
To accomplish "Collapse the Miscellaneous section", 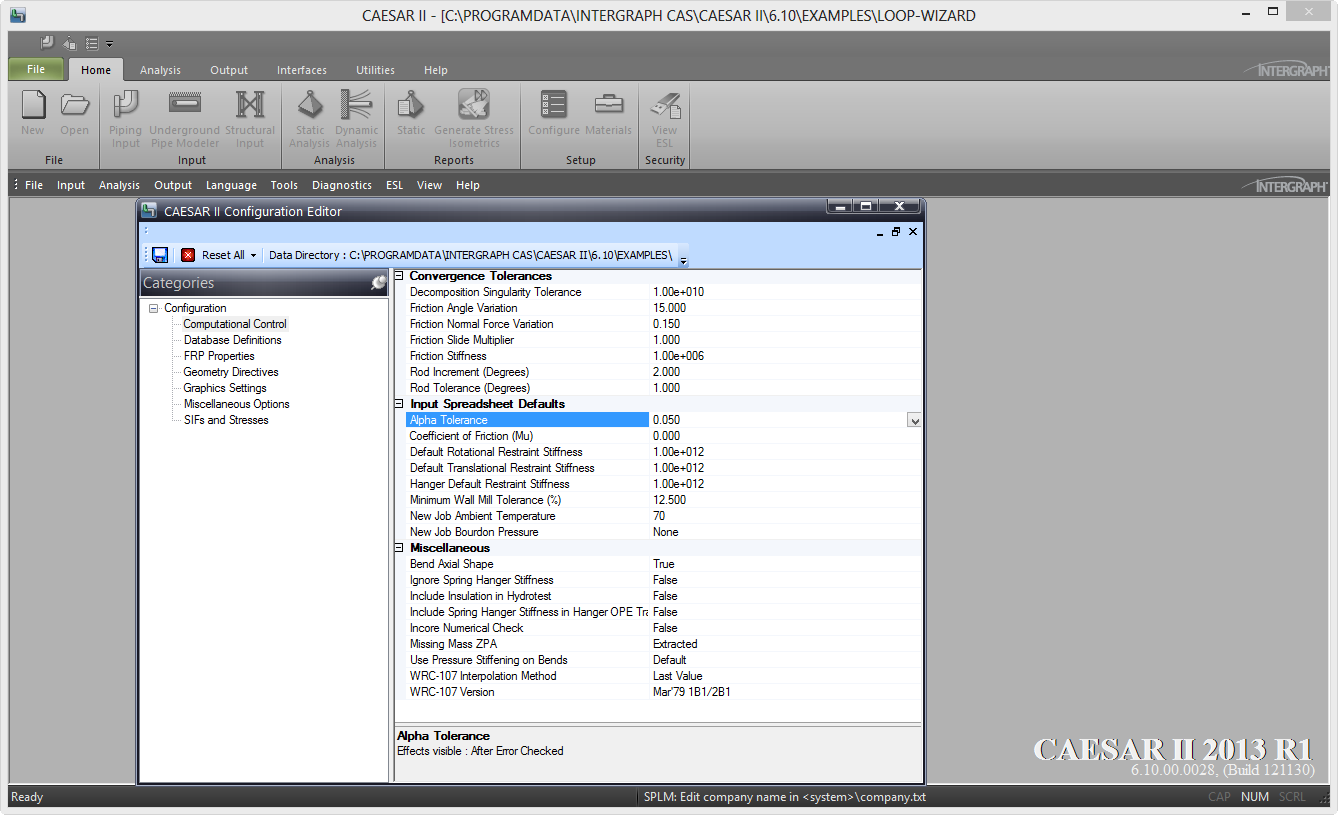I will [399, 548].
